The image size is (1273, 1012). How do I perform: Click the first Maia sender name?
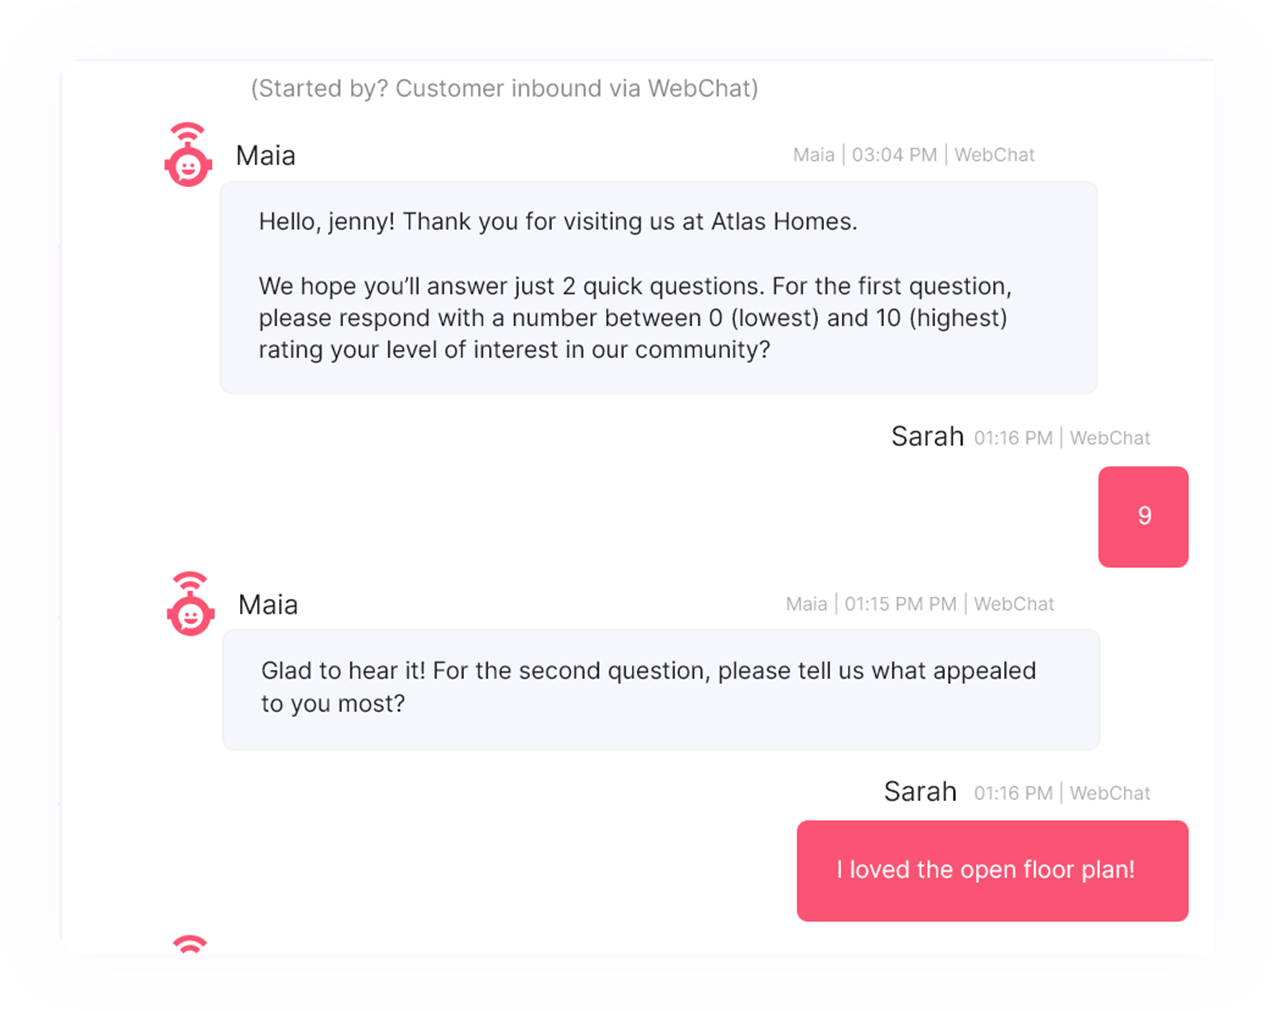point(266,156)
